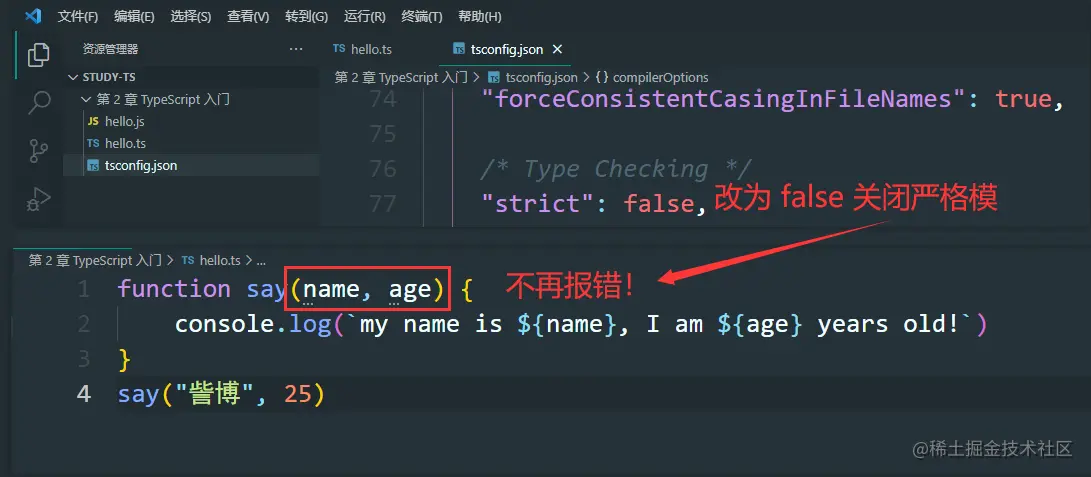Click the age parameter in say function
Screen dimensions: 1091x477
(x=409, y=289)
